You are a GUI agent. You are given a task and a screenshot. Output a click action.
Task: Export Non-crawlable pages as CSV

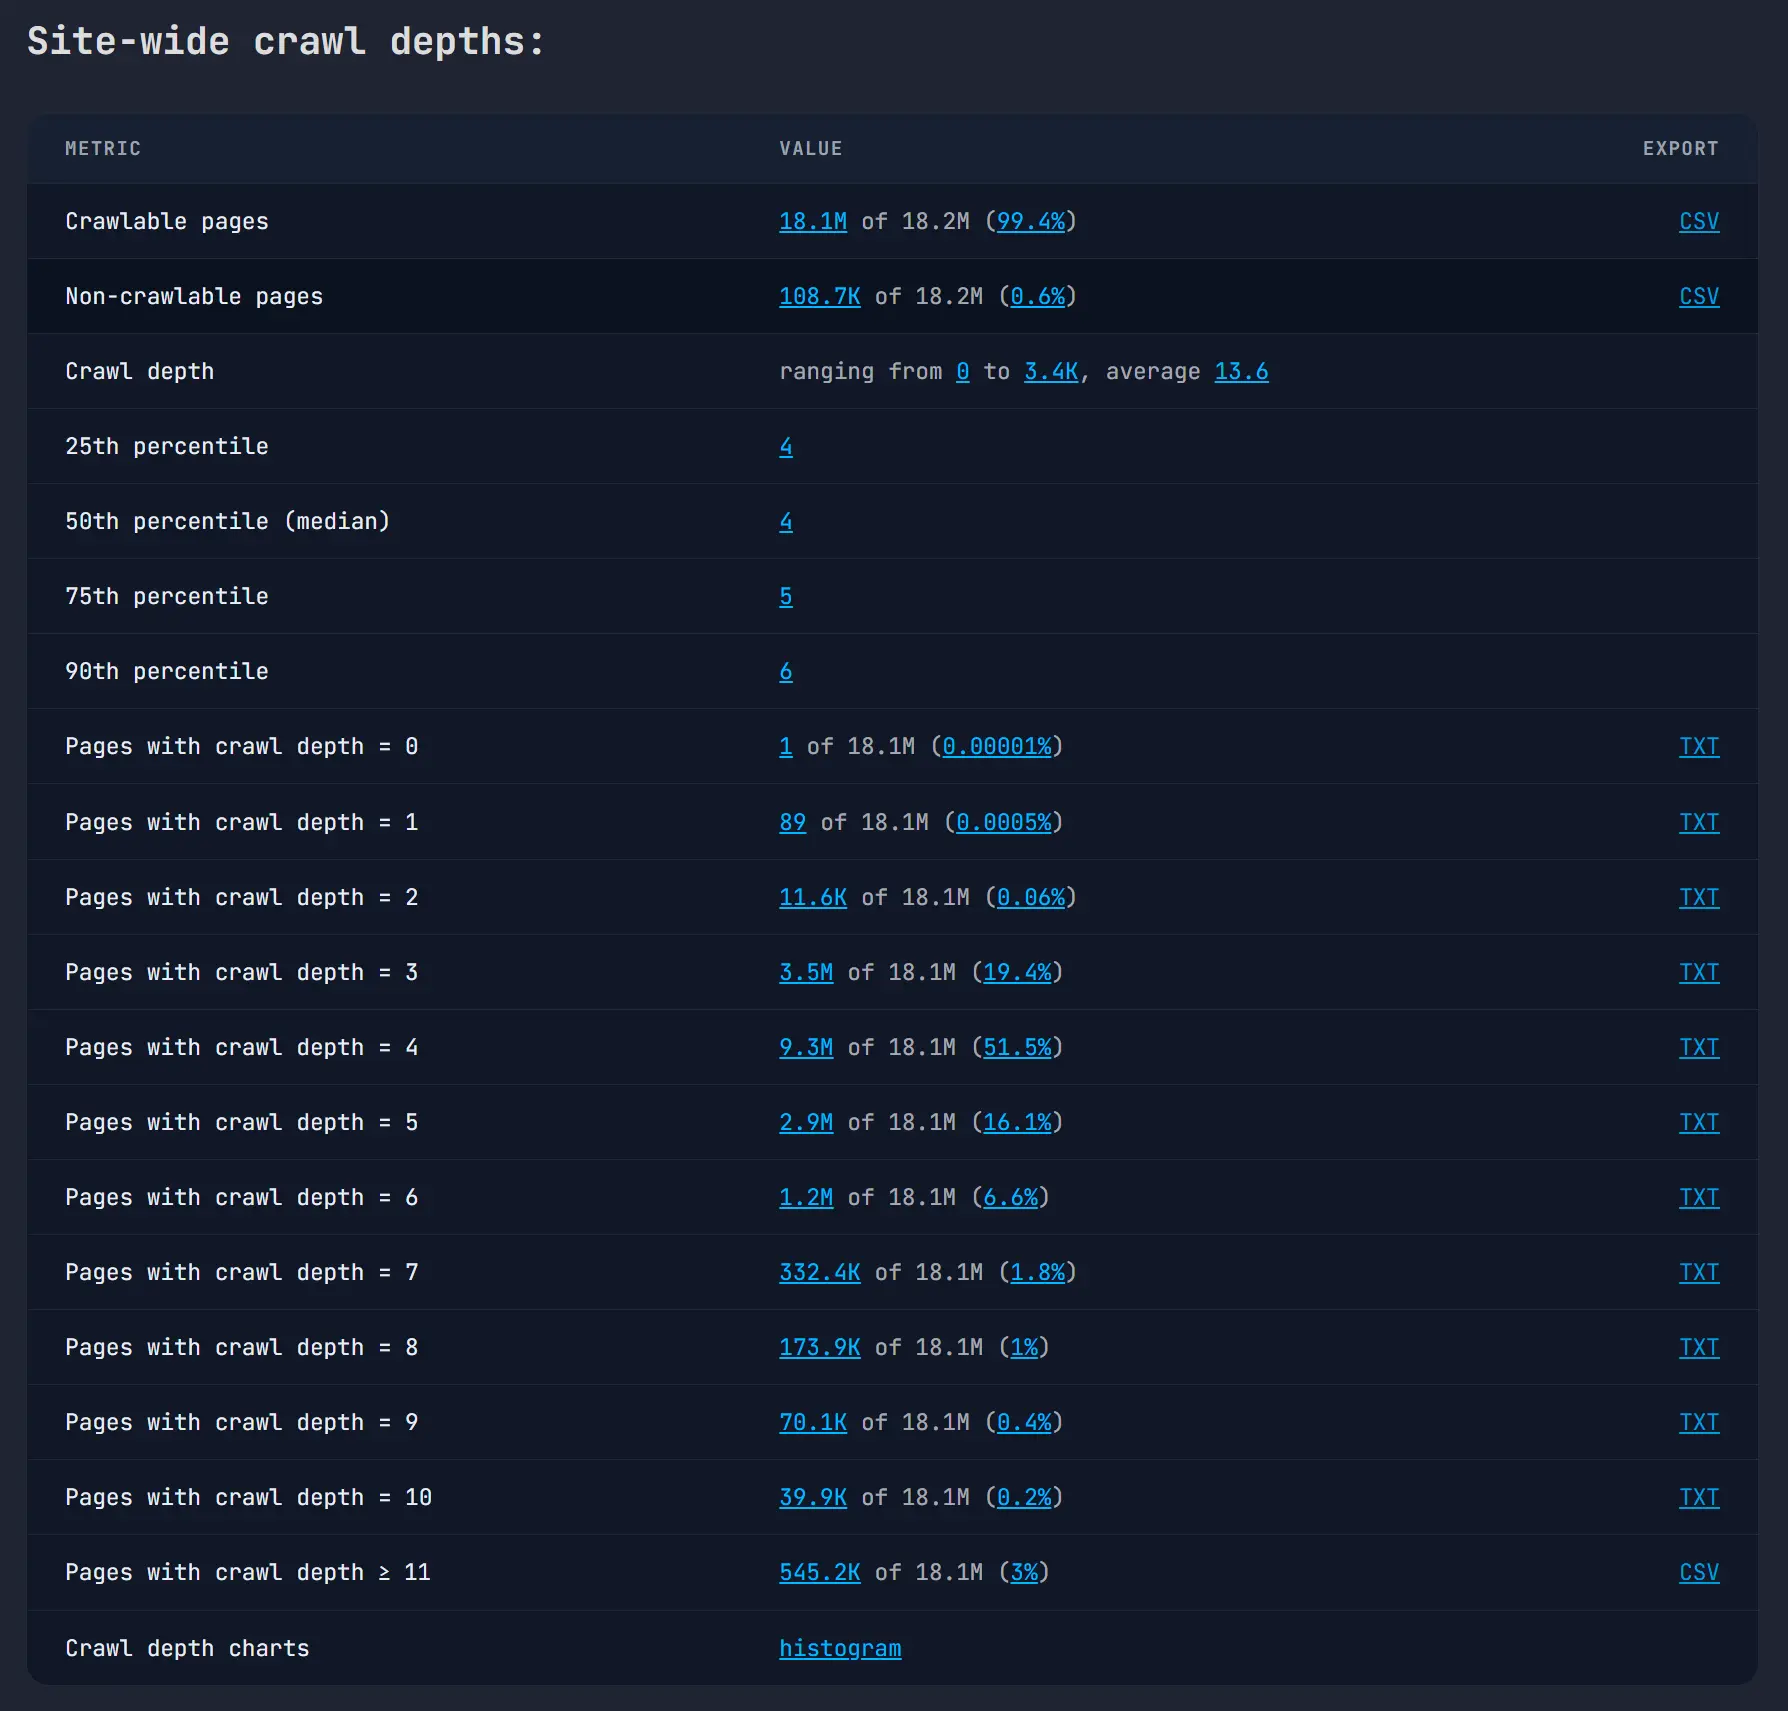coord(1699,296)
